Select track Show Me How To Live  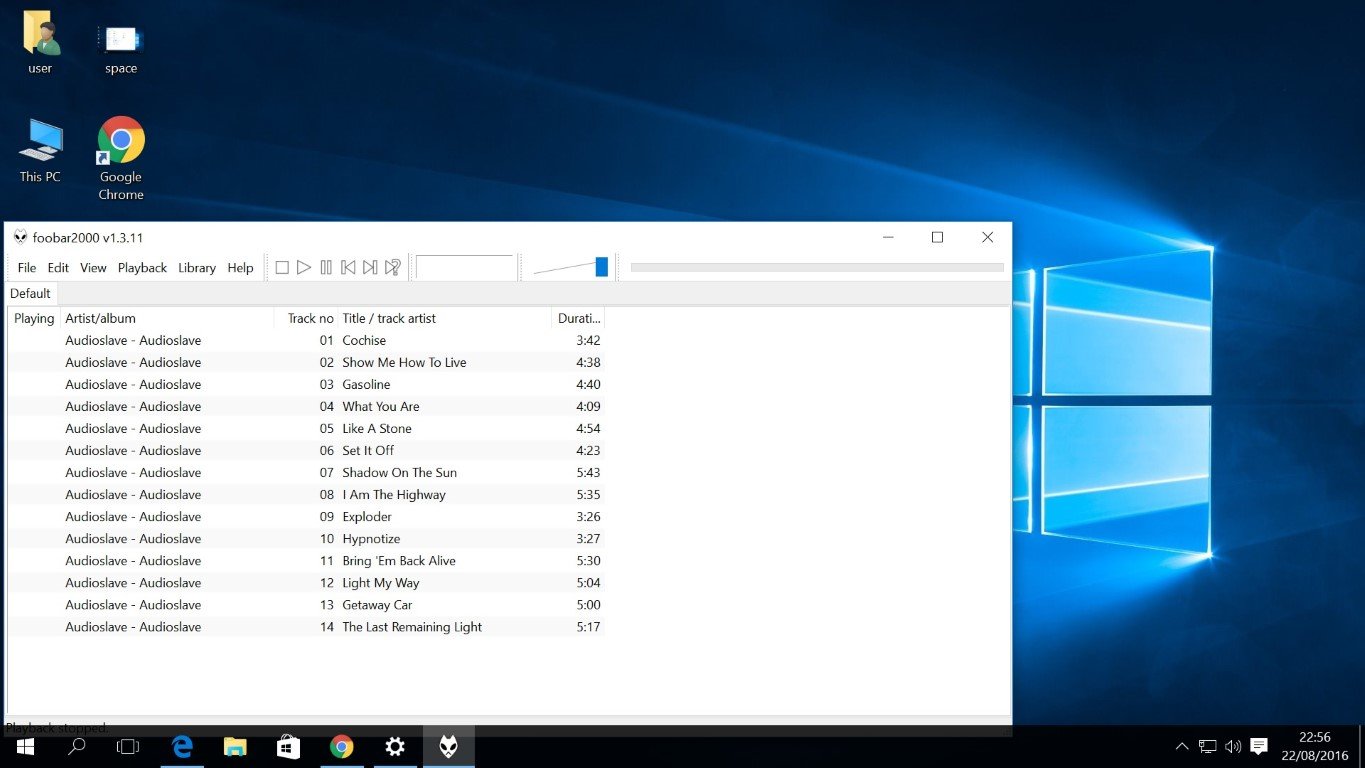306,362
